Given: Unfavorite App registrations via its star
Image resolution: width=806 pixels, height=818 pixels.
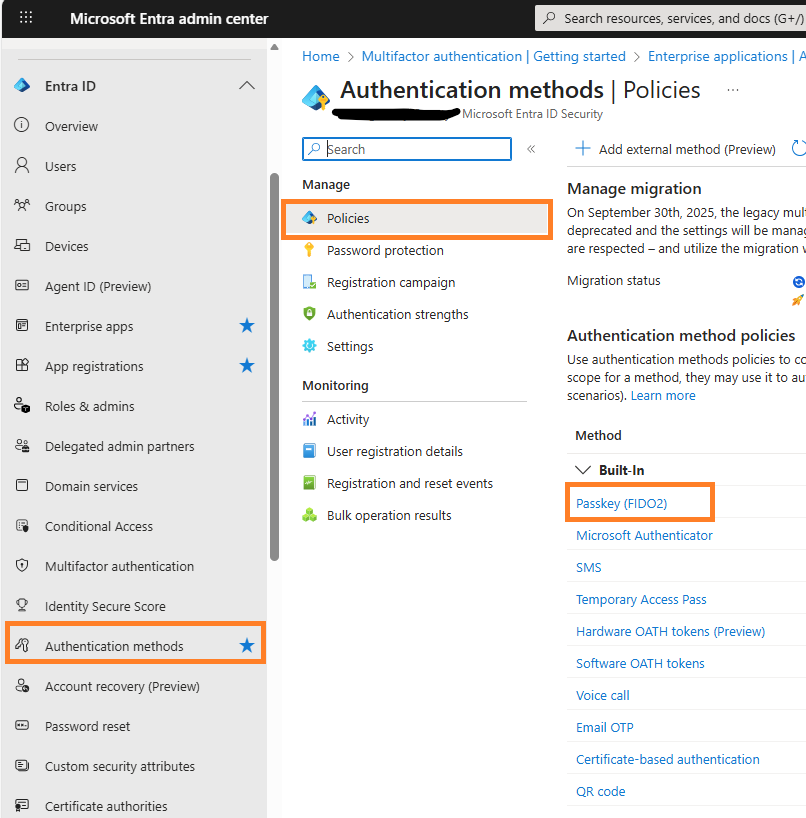Looking at the screenshot, I should [246, 366].
